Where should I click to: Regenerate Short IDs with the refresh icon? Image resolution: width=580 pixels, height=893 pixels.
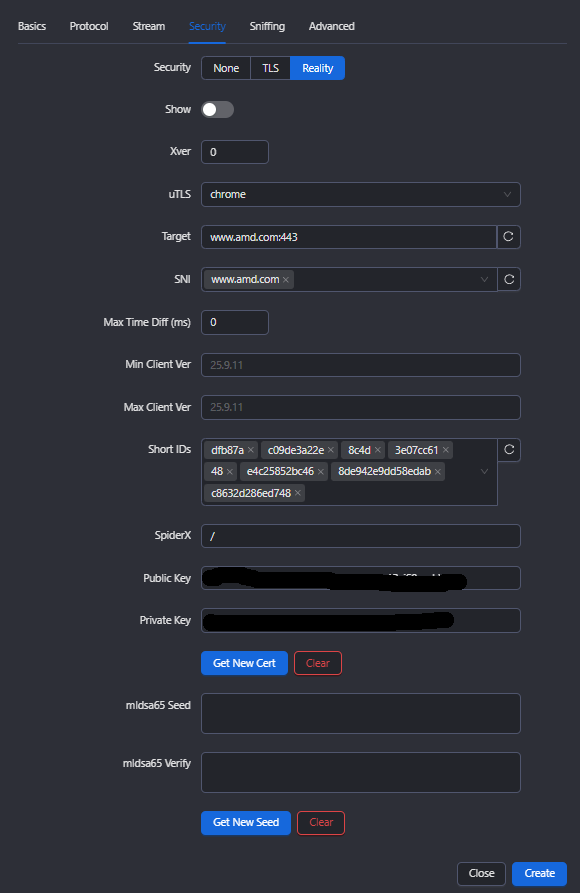click(509, 450)
